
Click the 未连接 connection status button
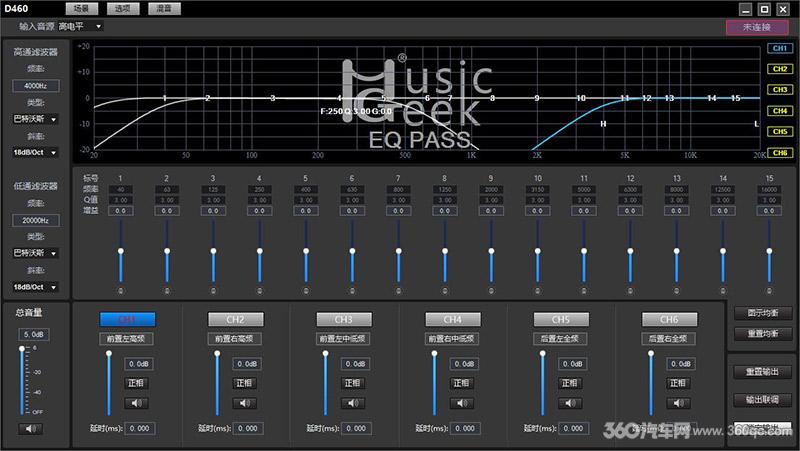coord(757,27)
